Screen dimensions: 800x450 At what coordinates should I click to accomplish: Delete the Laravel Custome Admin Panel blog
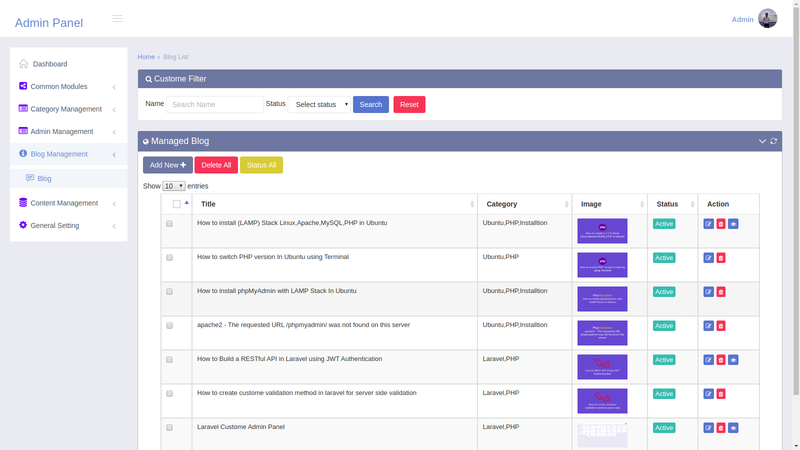[x=721, y=428]
